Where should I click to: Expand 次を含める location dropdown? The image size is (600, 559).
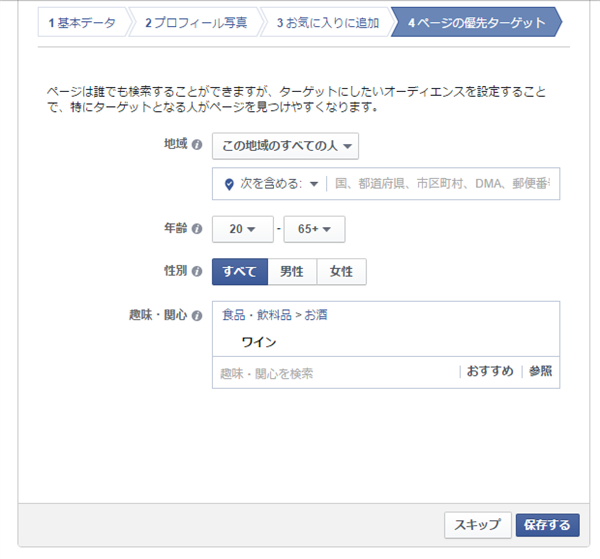(279, 184)
